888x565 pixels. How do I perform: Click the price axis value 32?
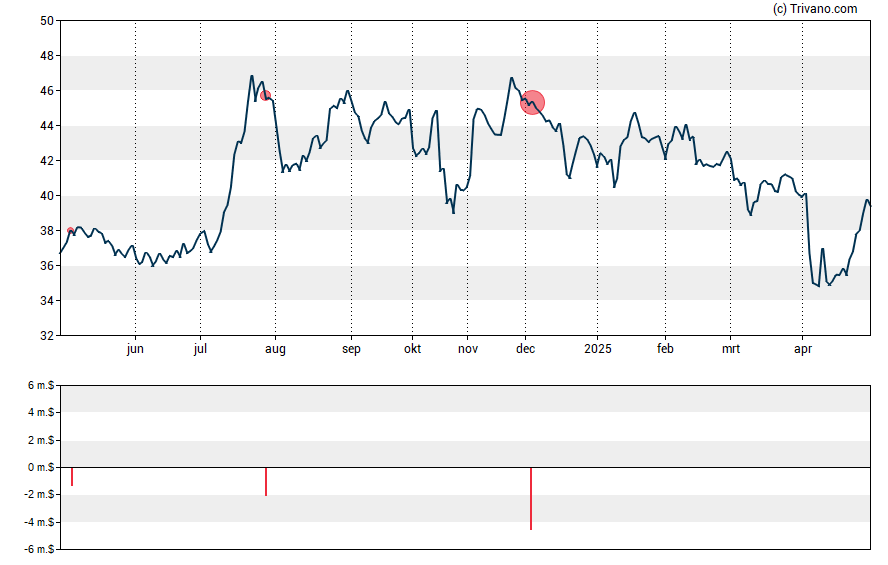point(47,336)
